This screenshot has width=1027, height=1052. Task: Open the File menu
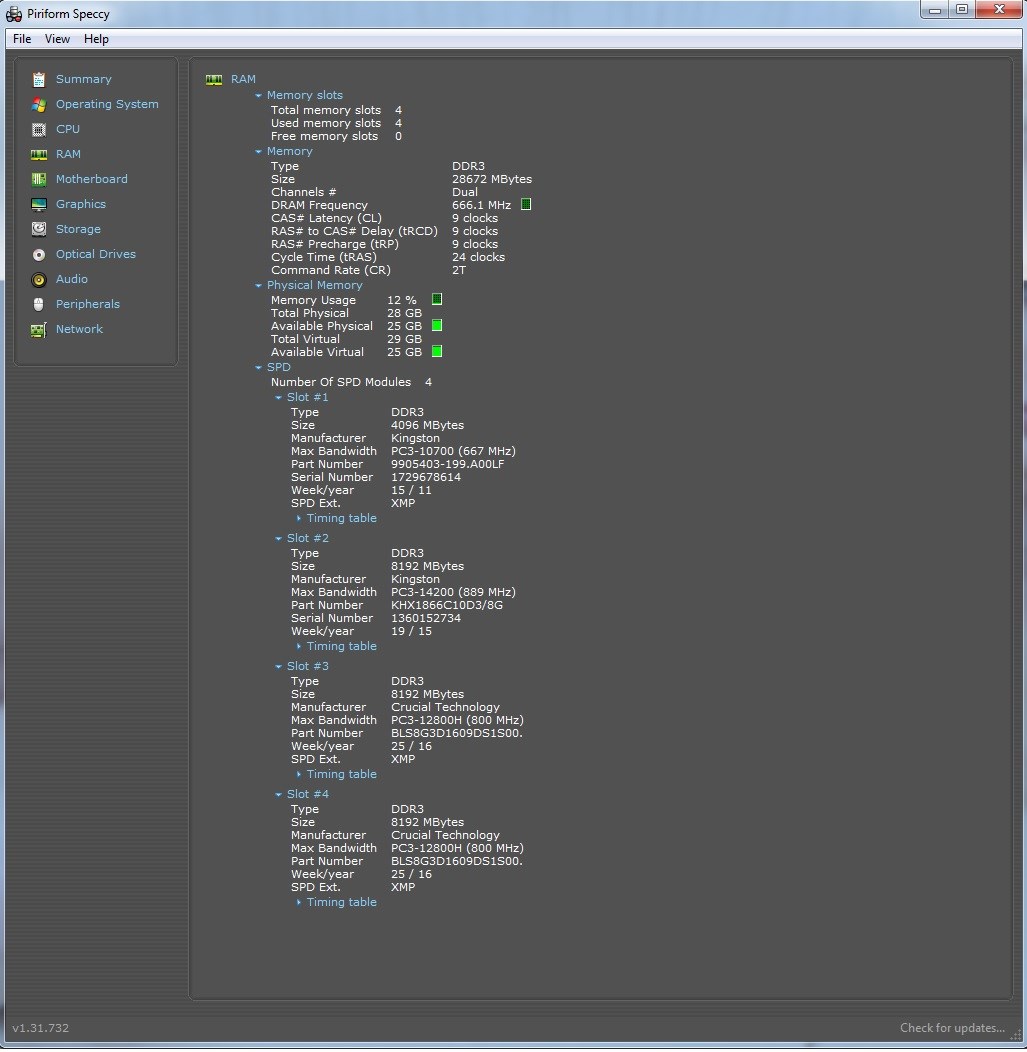coord(22,39)
